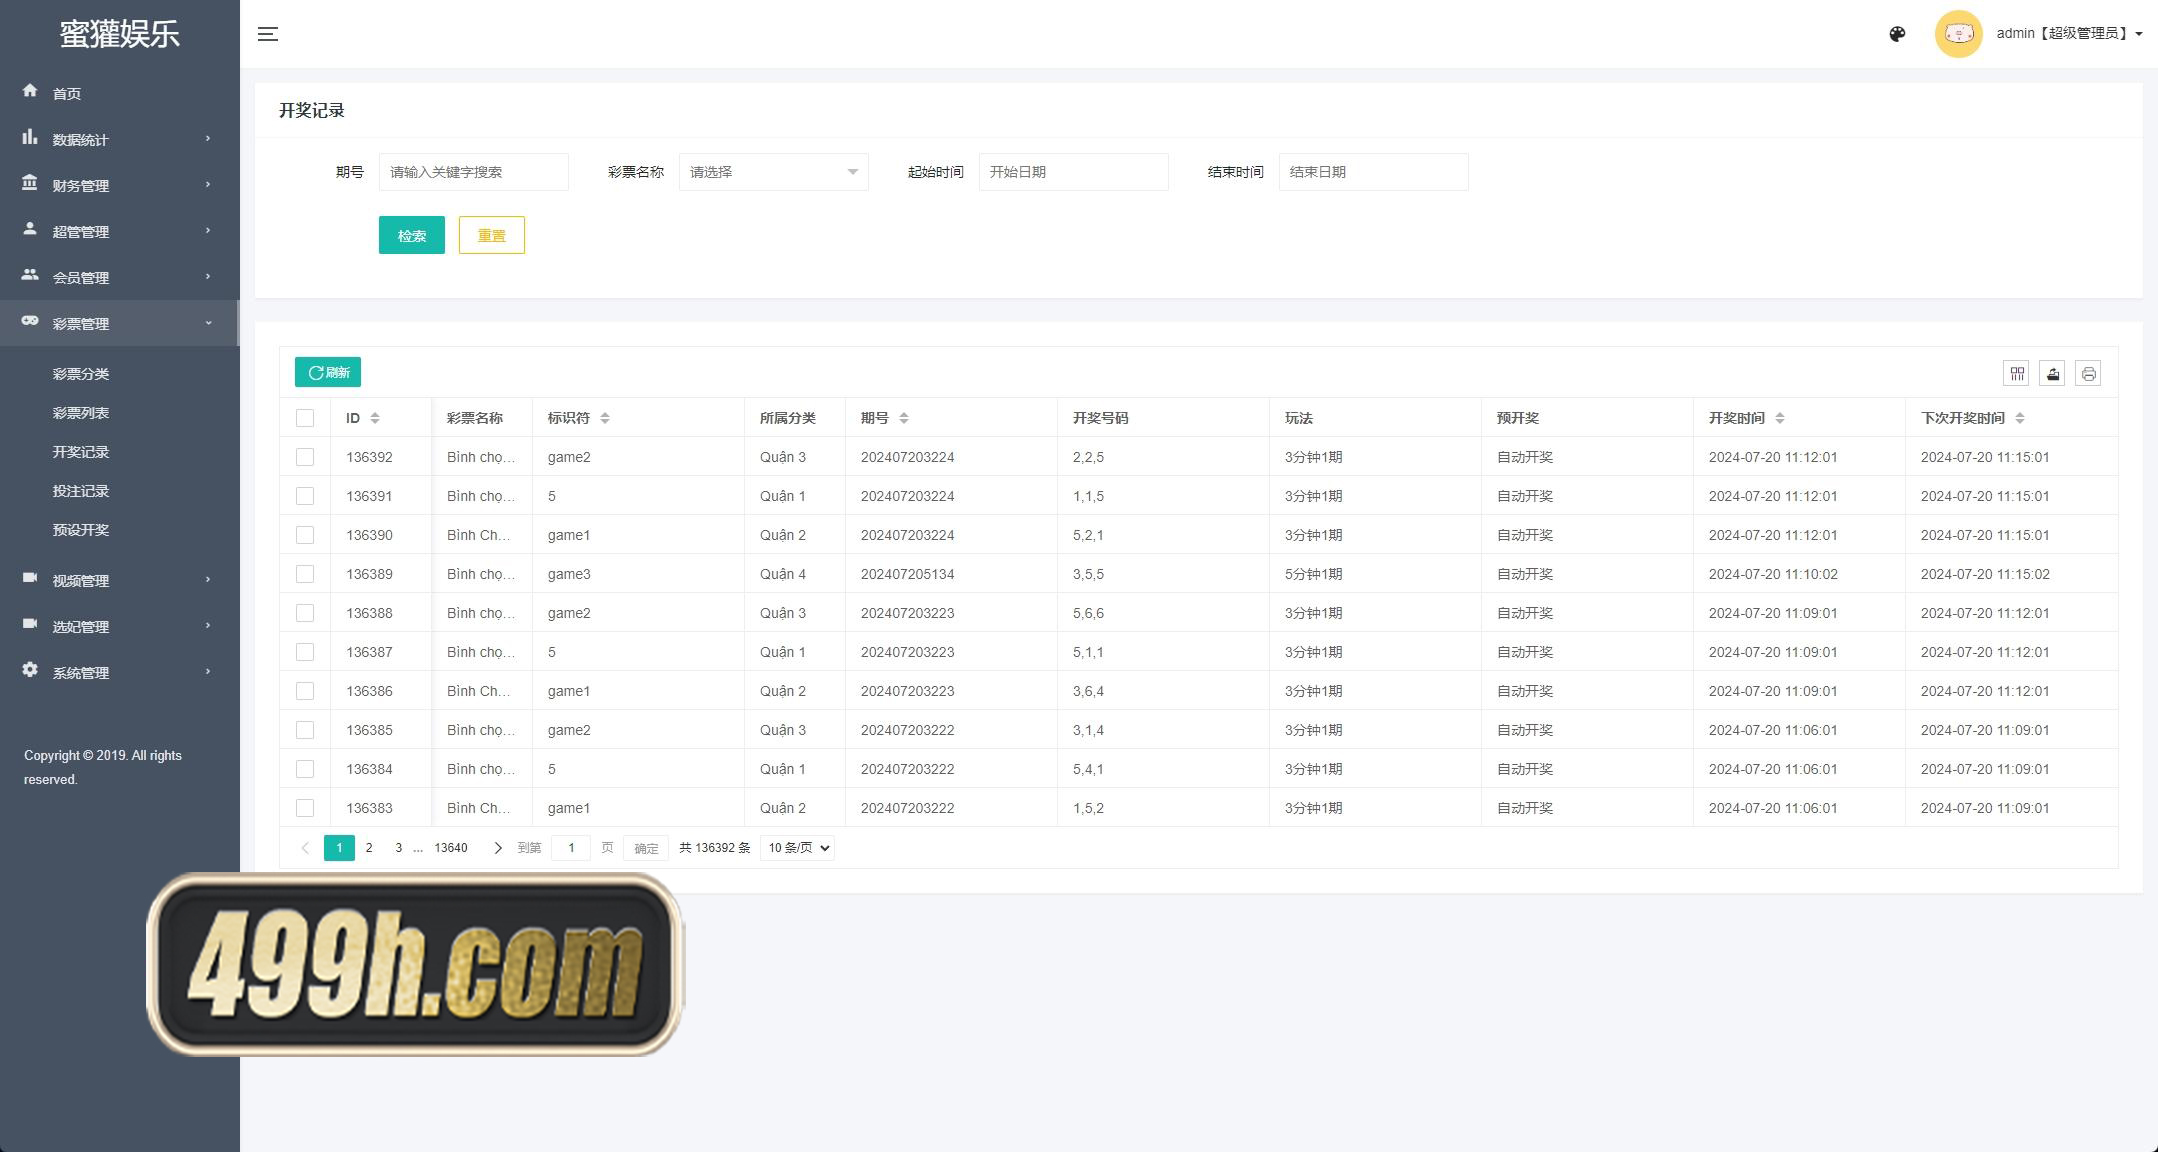Check the row with ID 136390

point(305,535)
